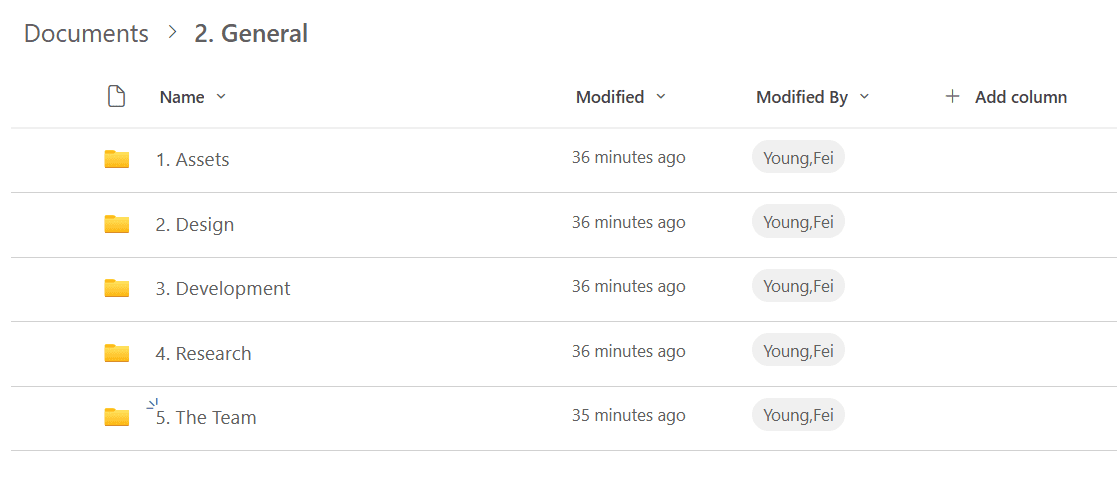Click the Development folder icon
The height and width of the screenshot is (488, 1117).
pyautogui.click(x=117, y=288)
